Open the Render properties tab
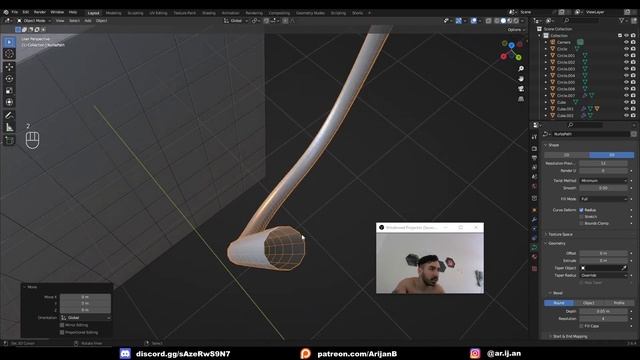This screenshot has height=360, width=640. click(534, 148)
